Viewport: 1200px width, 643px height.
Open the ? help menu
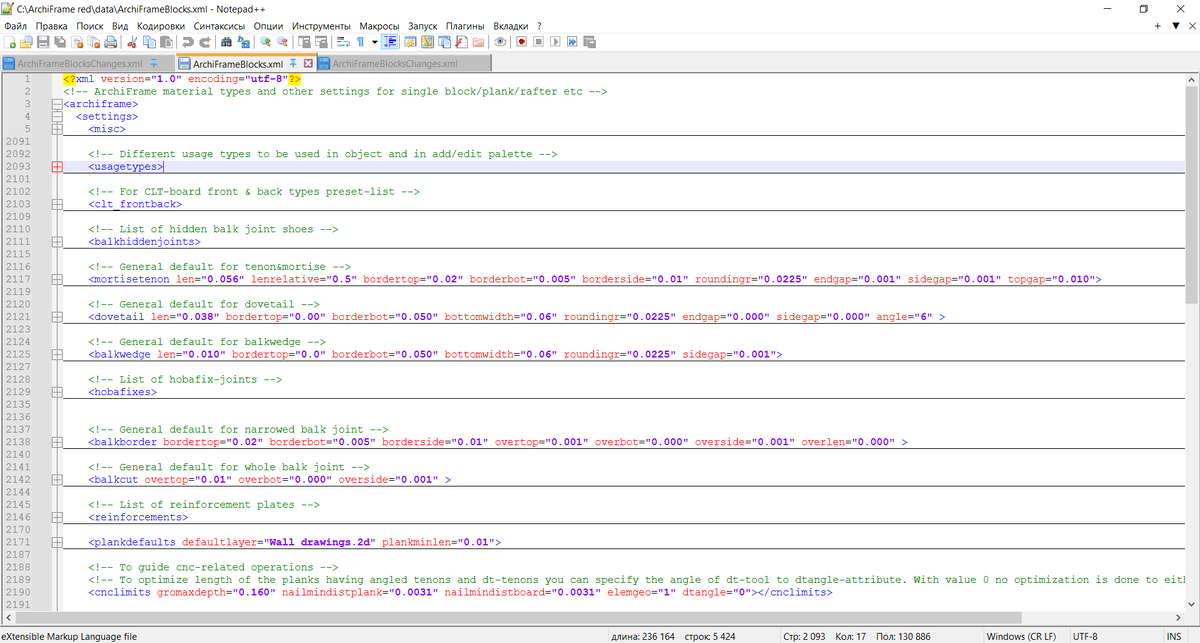pos(539,25)
